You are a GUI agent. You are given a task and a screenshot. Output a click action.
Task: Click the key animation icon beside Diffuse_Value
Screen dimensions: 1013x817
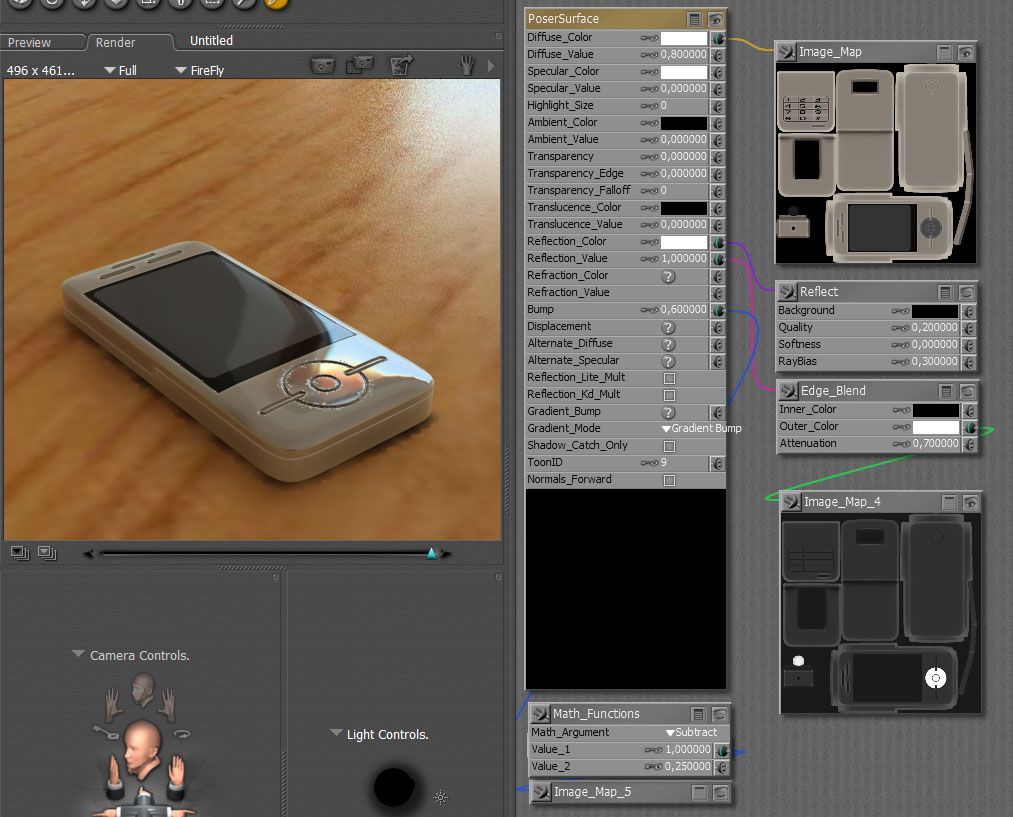[650, 55]
